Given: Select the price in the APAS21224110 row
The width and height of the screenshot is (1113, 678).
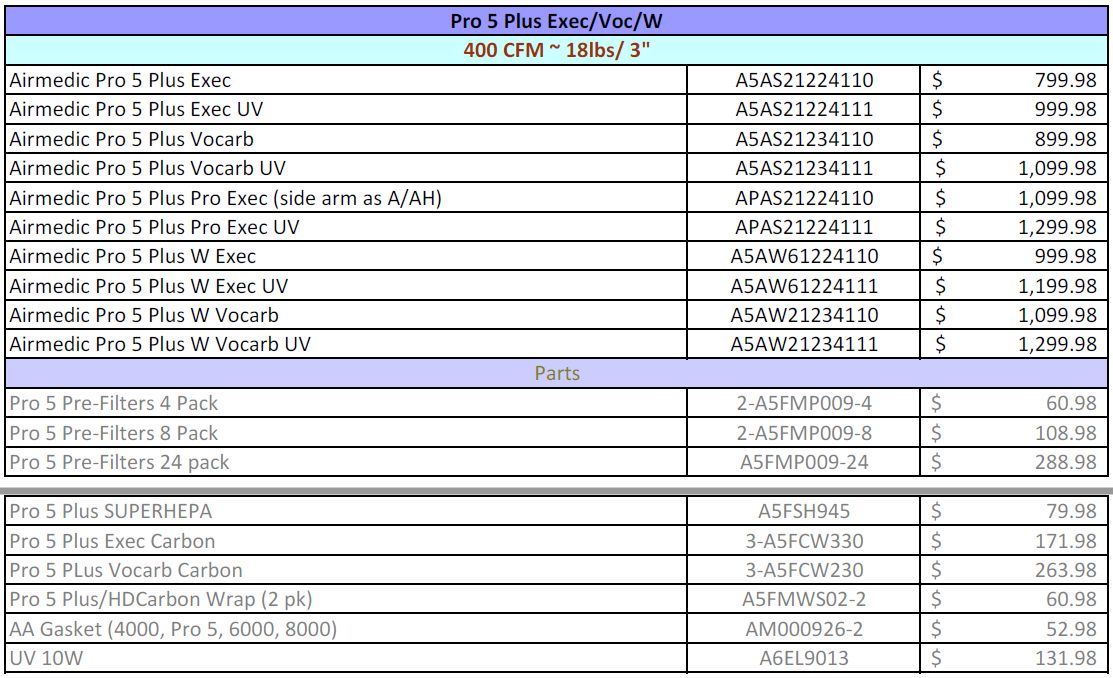Looking at the screenshot, I should [1014, 198].
